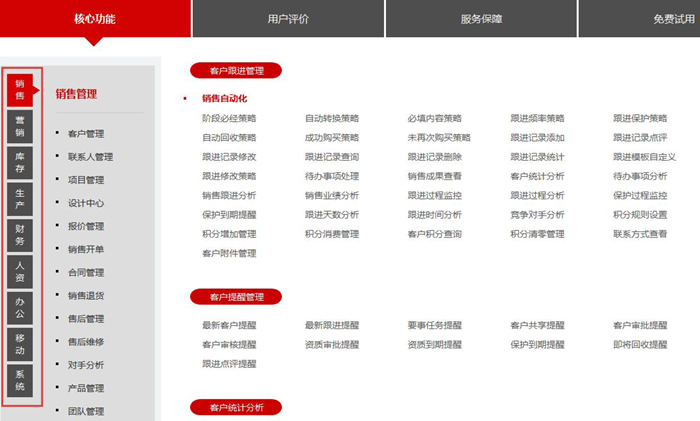Viewport: 700px width, 421px height.
Task: Select 对手分析 in the left menu
Action: [86, 365]
